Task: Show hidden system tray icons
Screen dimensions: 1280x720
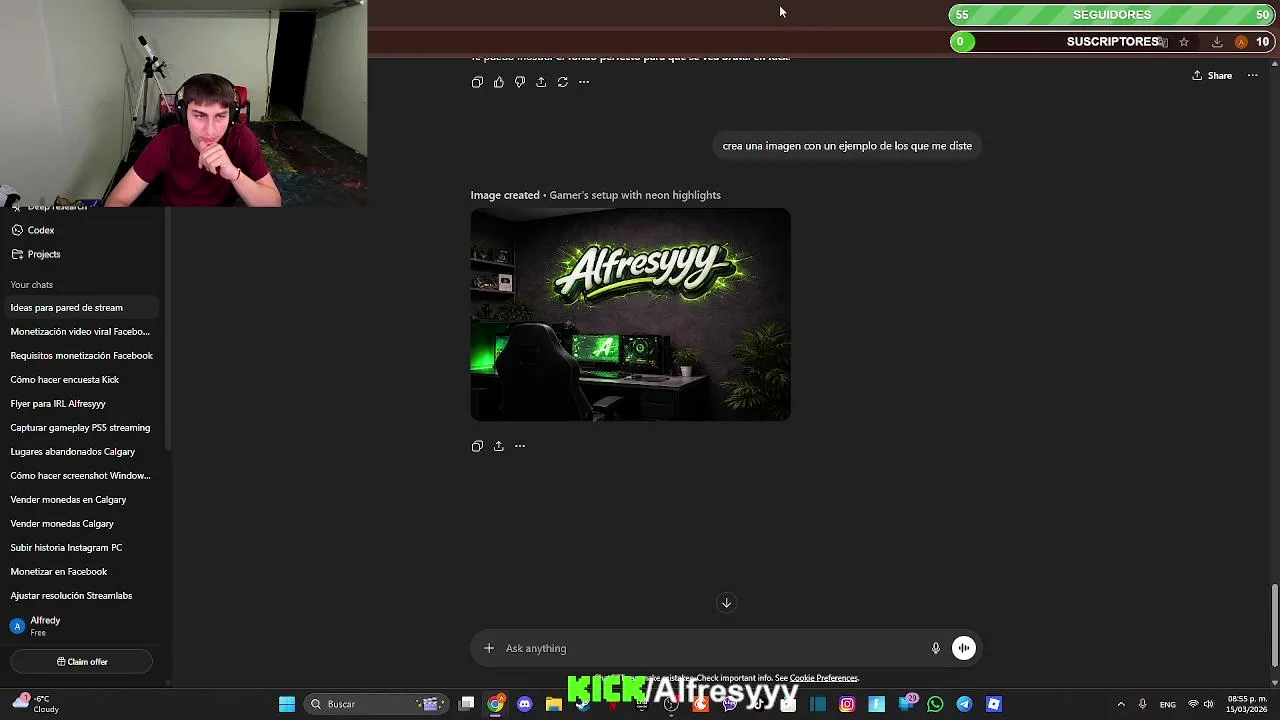Action: click(1121, 704)
